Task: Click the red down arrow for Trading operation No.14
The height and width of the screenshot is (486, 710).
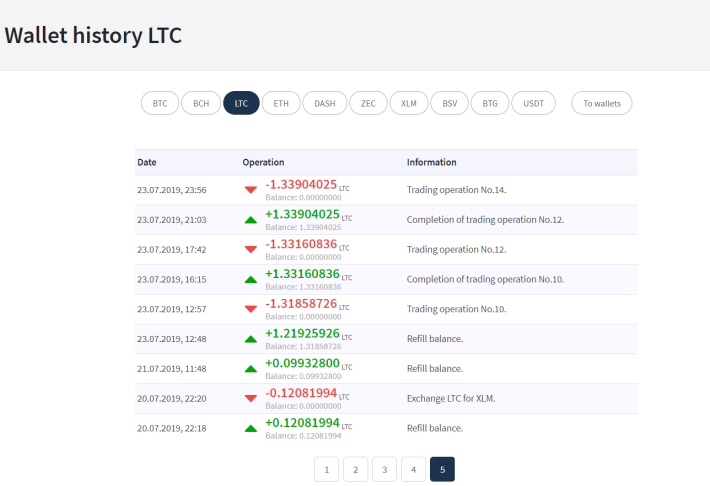Action: click(250, 190)
